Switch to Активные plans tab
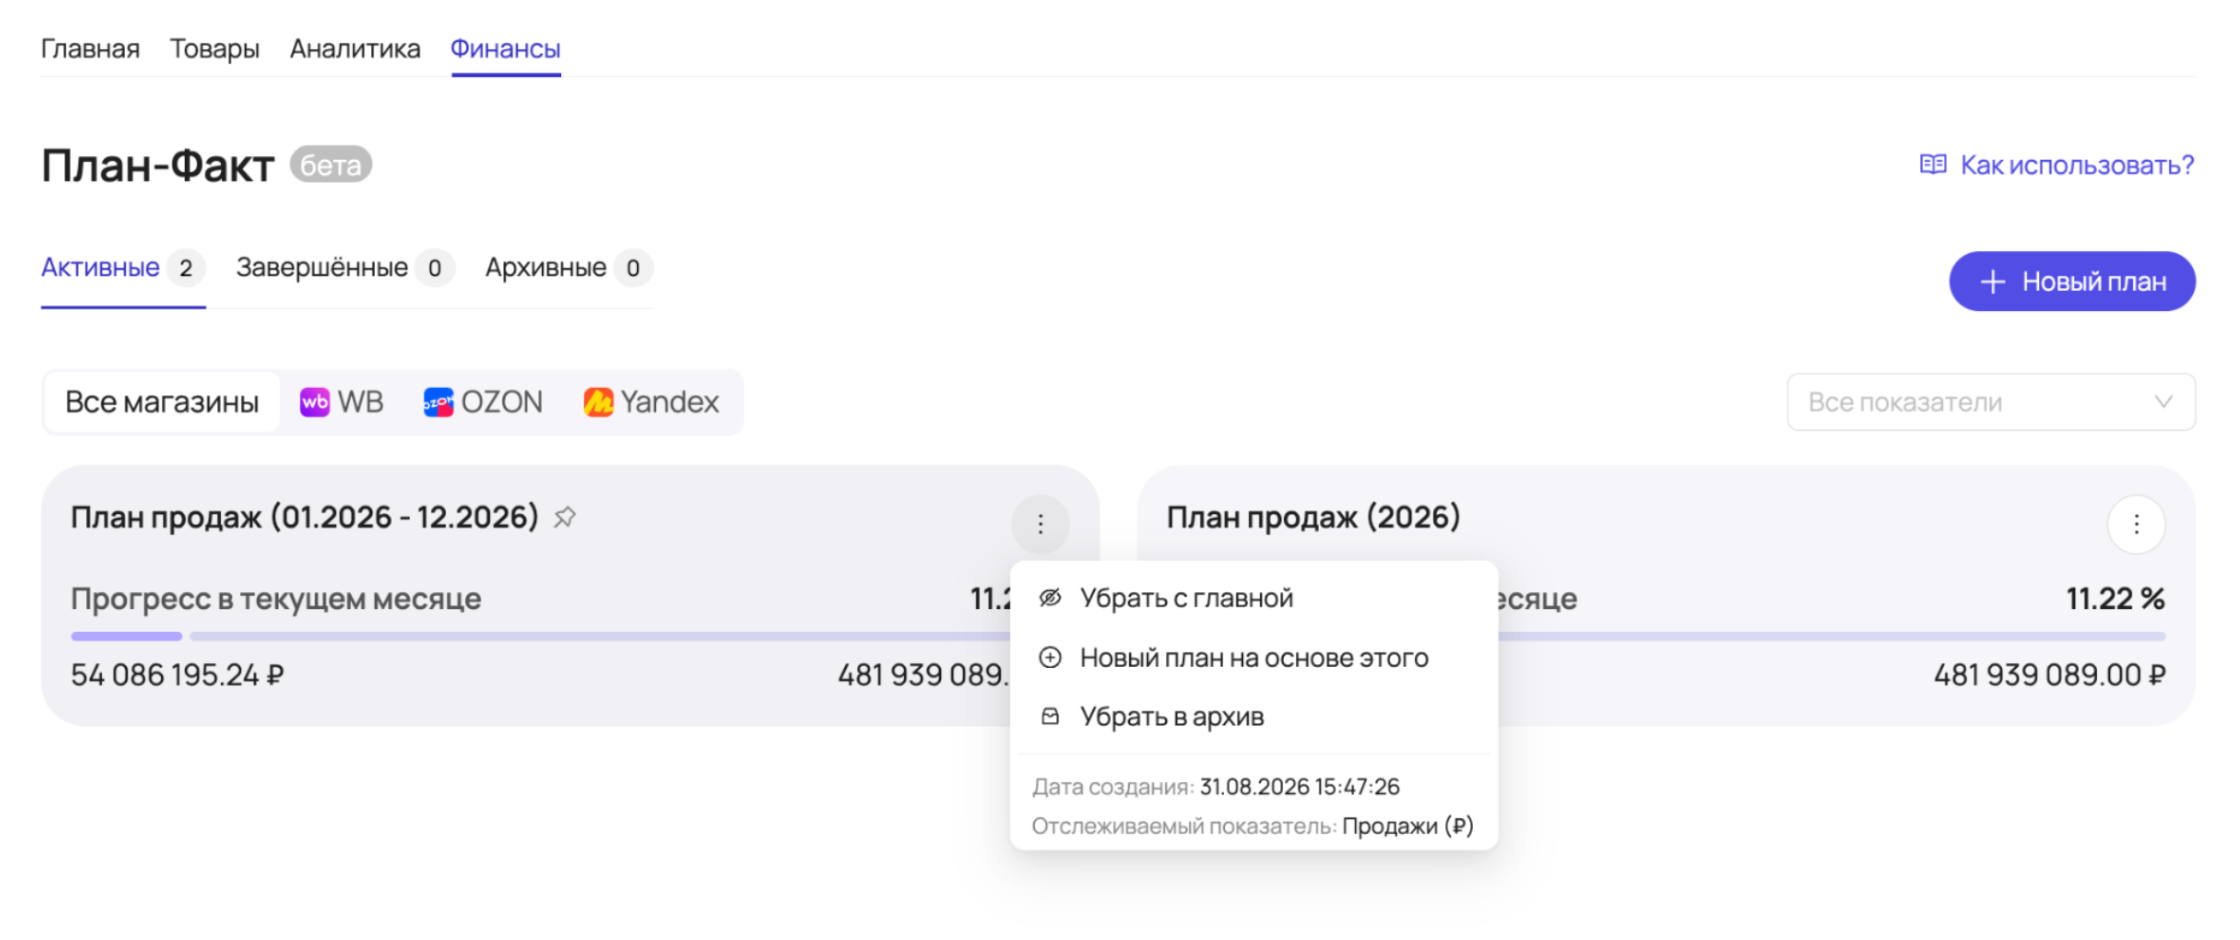This screenshot has width=2240, height=940. 123,268
